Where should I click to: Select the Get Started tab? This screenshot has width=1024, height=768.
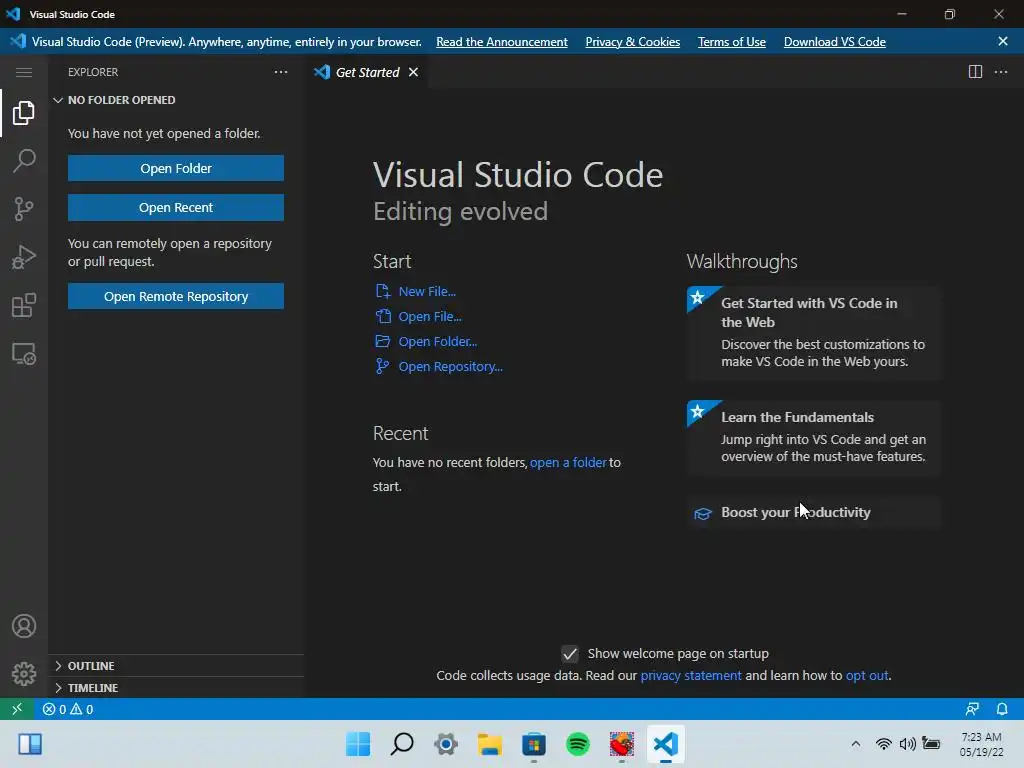coord(366,72)
